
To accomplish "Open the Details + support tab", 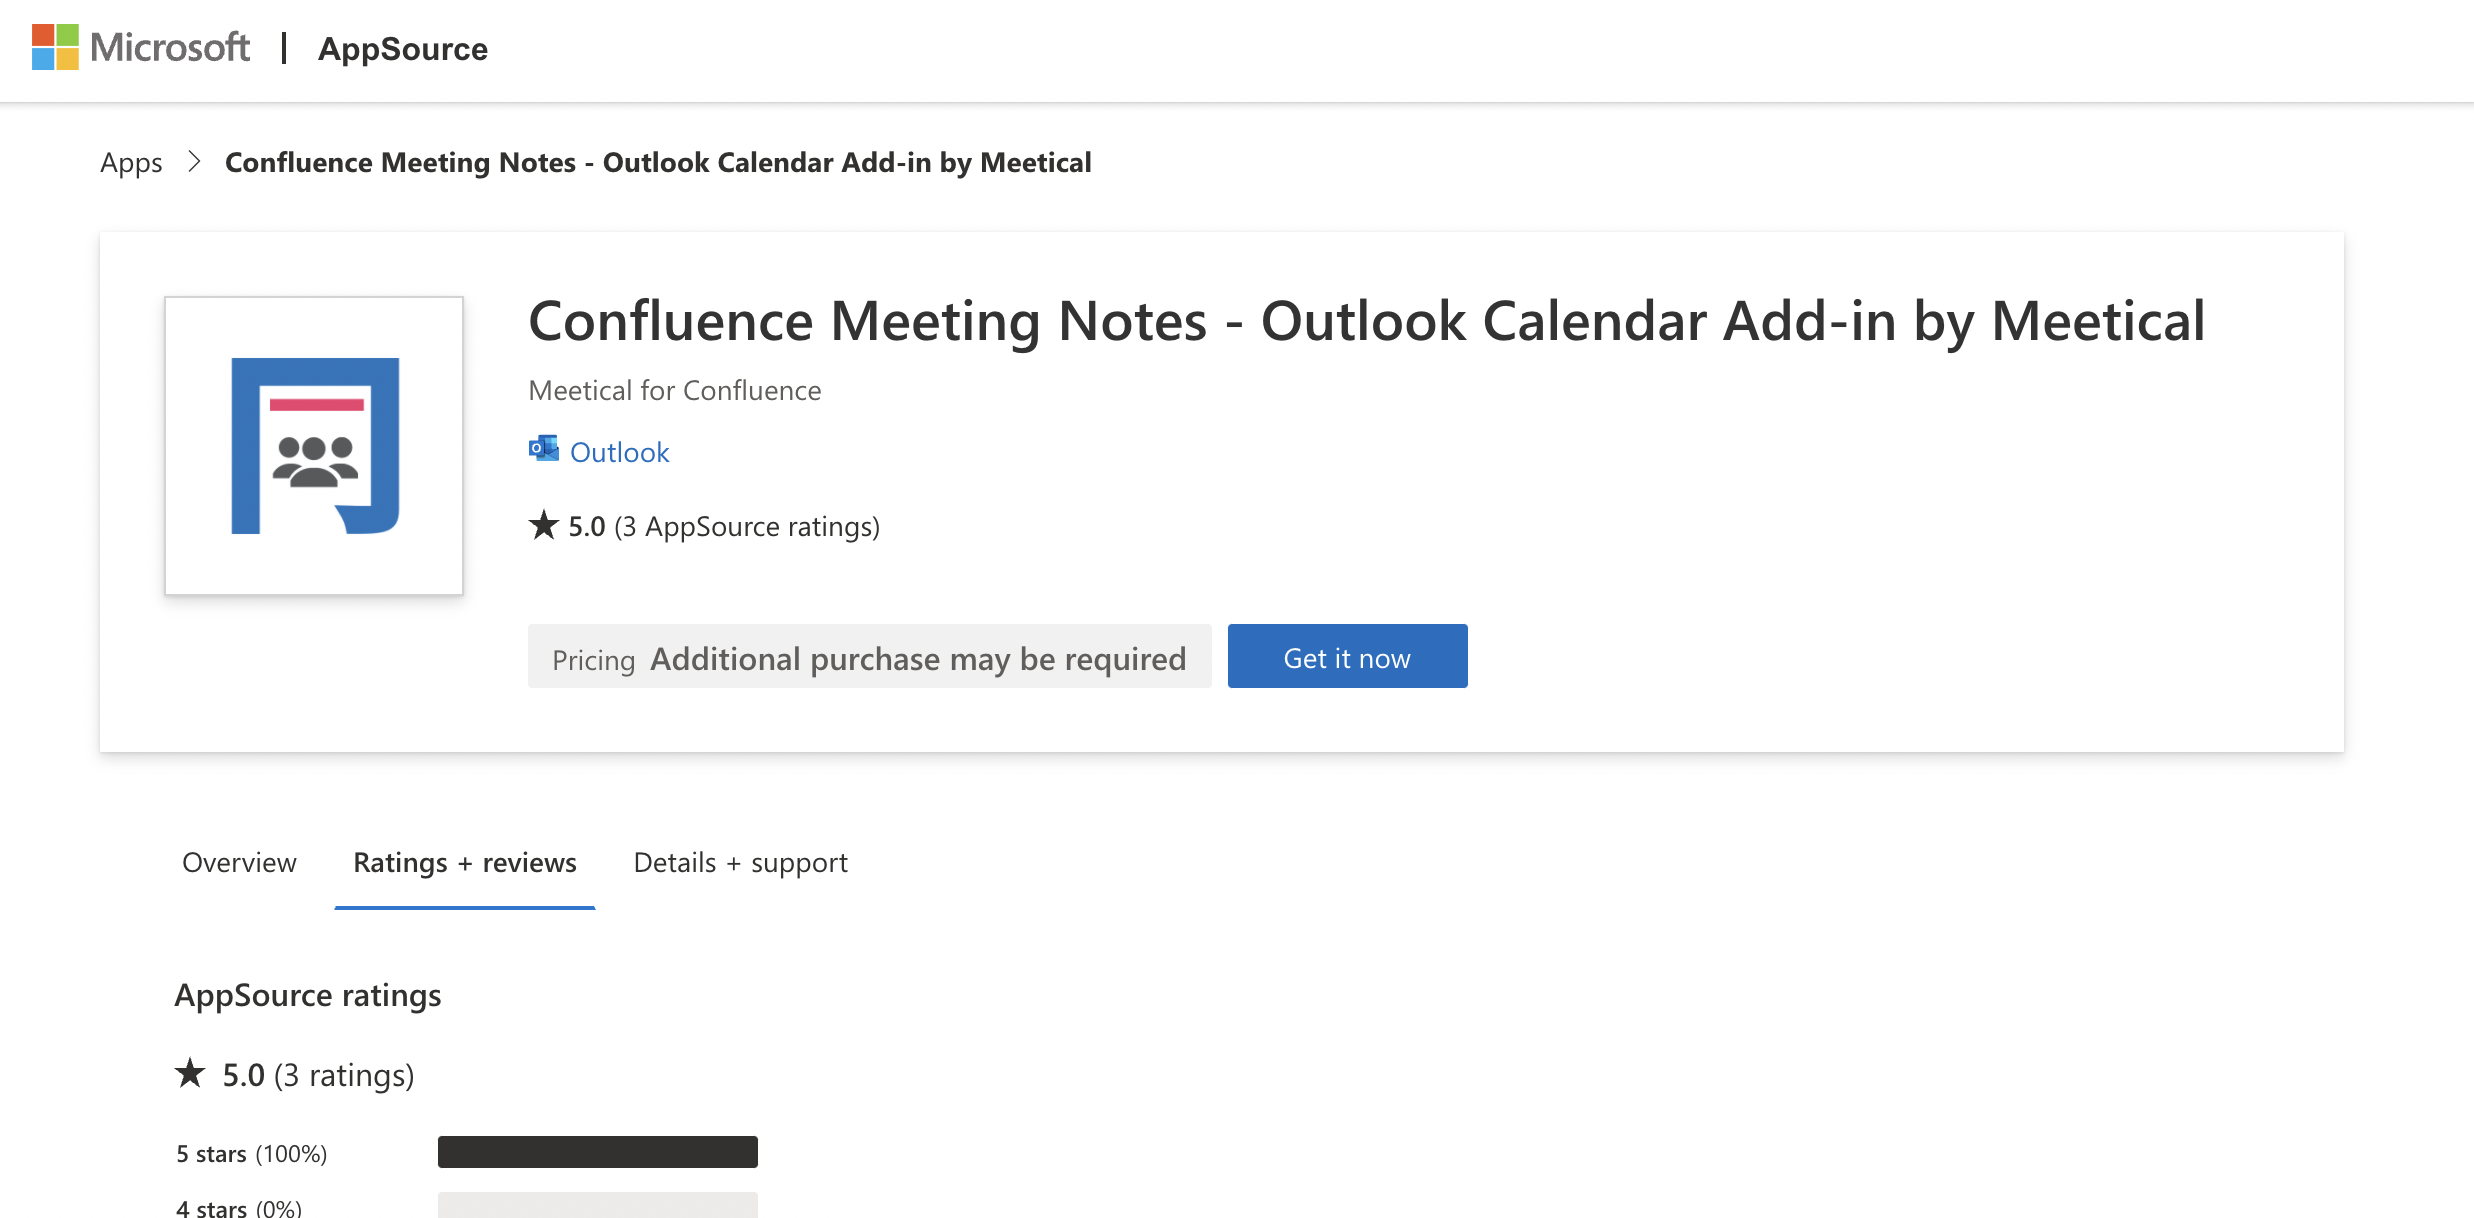I will (740, 863).
